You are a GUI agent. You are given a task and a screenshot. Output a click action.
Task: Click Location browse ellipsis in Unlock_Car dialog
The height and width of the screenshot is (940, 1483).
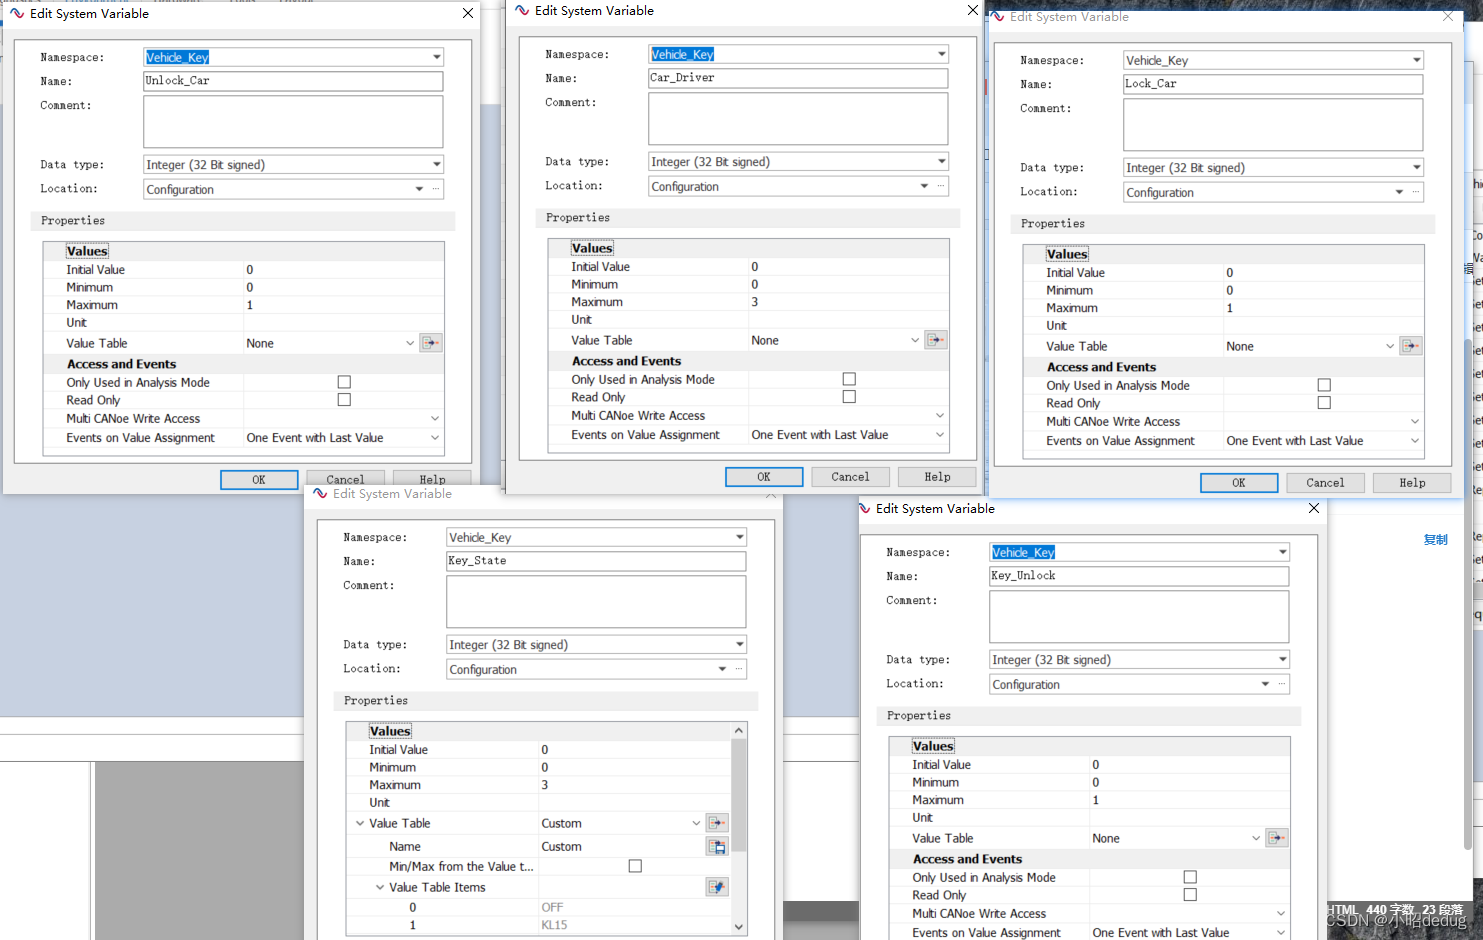[x=436, y=189]
